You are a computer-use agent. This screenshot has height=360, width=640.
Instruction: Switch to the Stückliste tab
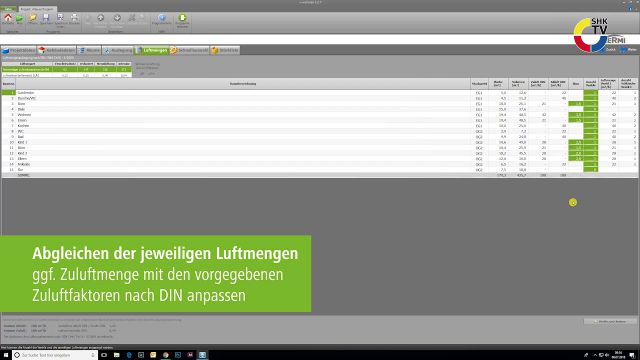click(x=225, y=50)
